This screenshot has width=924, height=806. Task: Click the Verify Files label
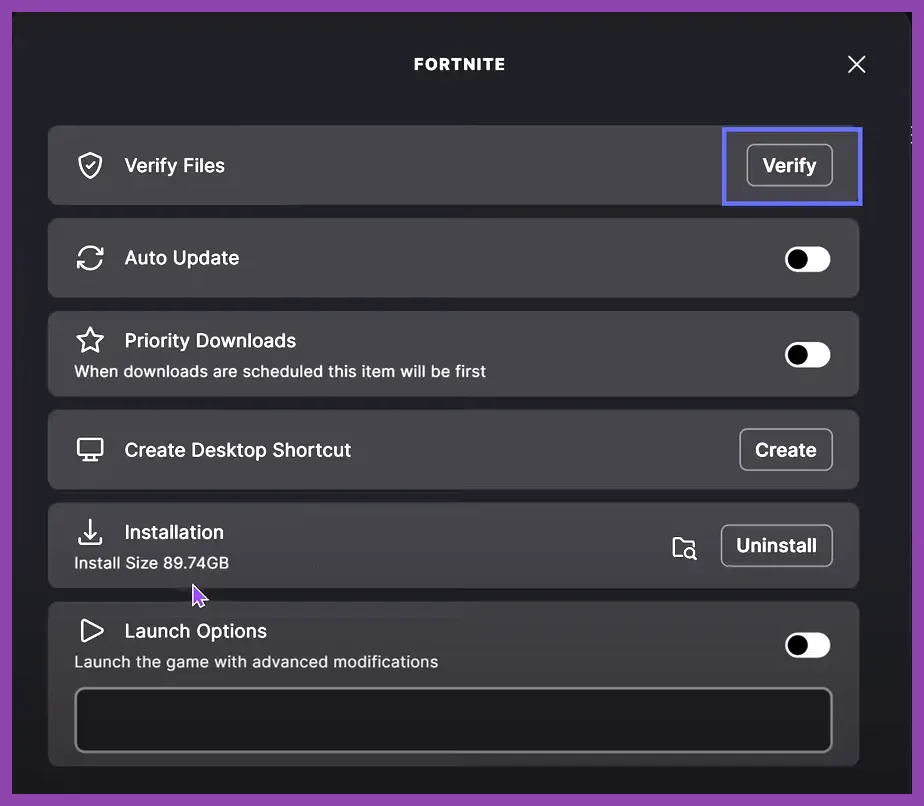[x=174, y=166]
